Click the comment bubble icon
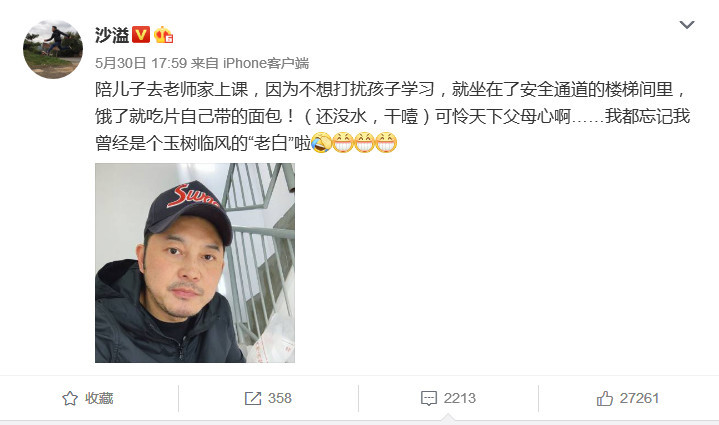 (429, 398)
